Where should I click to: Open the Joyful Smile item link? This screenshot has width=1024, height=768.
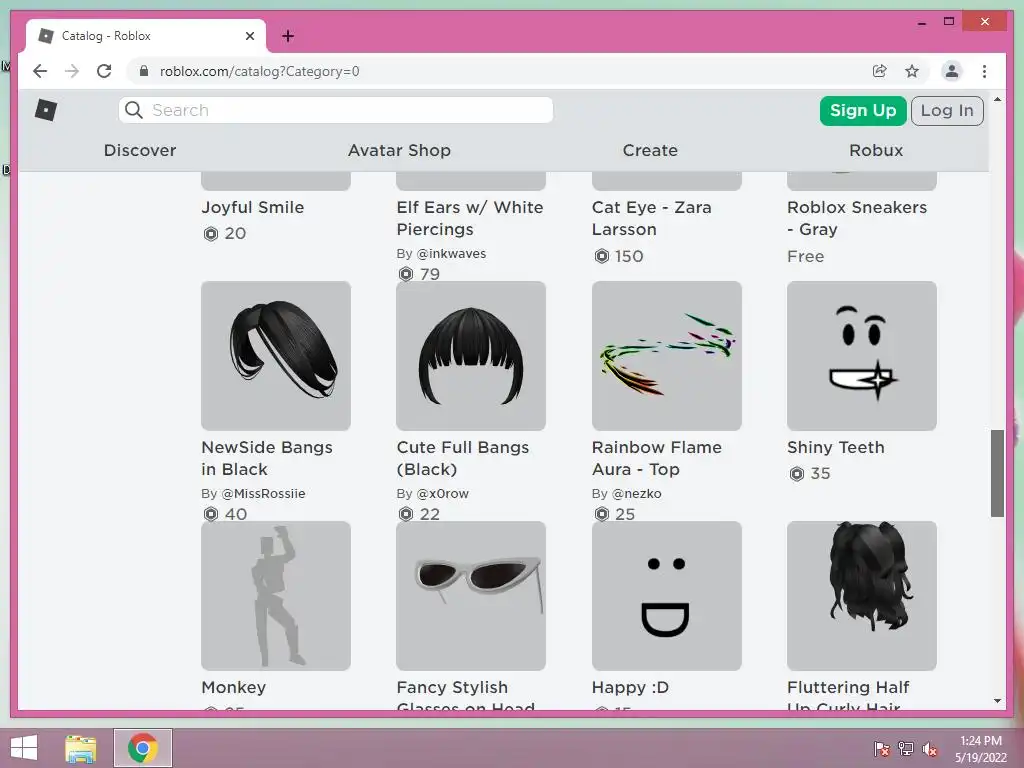point(253,207)
